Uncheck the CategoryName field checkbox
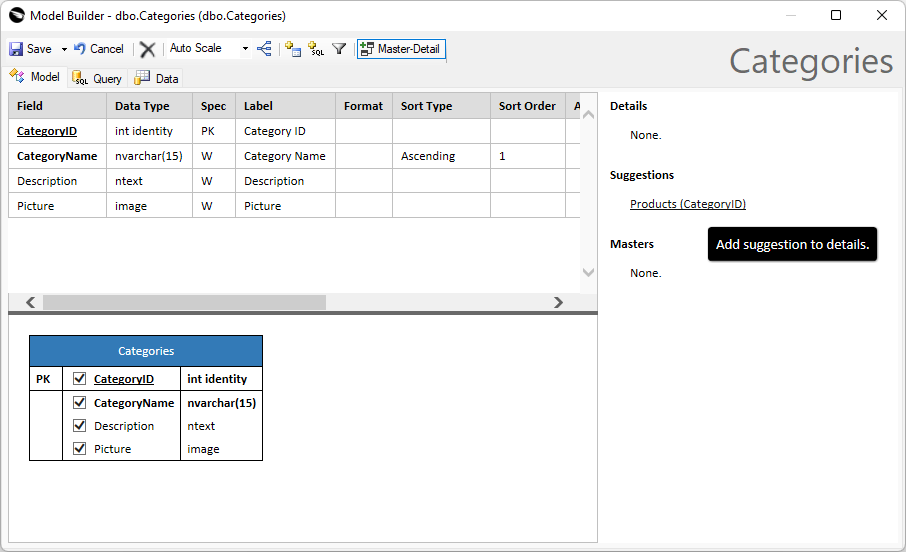The width and height of the screenshot is (906, 552). (x=80, y=403)
